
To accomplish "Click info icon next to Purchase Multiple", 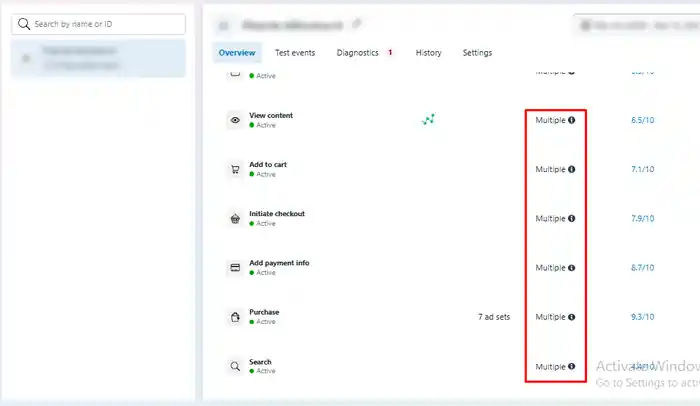I will coord(571,317).
